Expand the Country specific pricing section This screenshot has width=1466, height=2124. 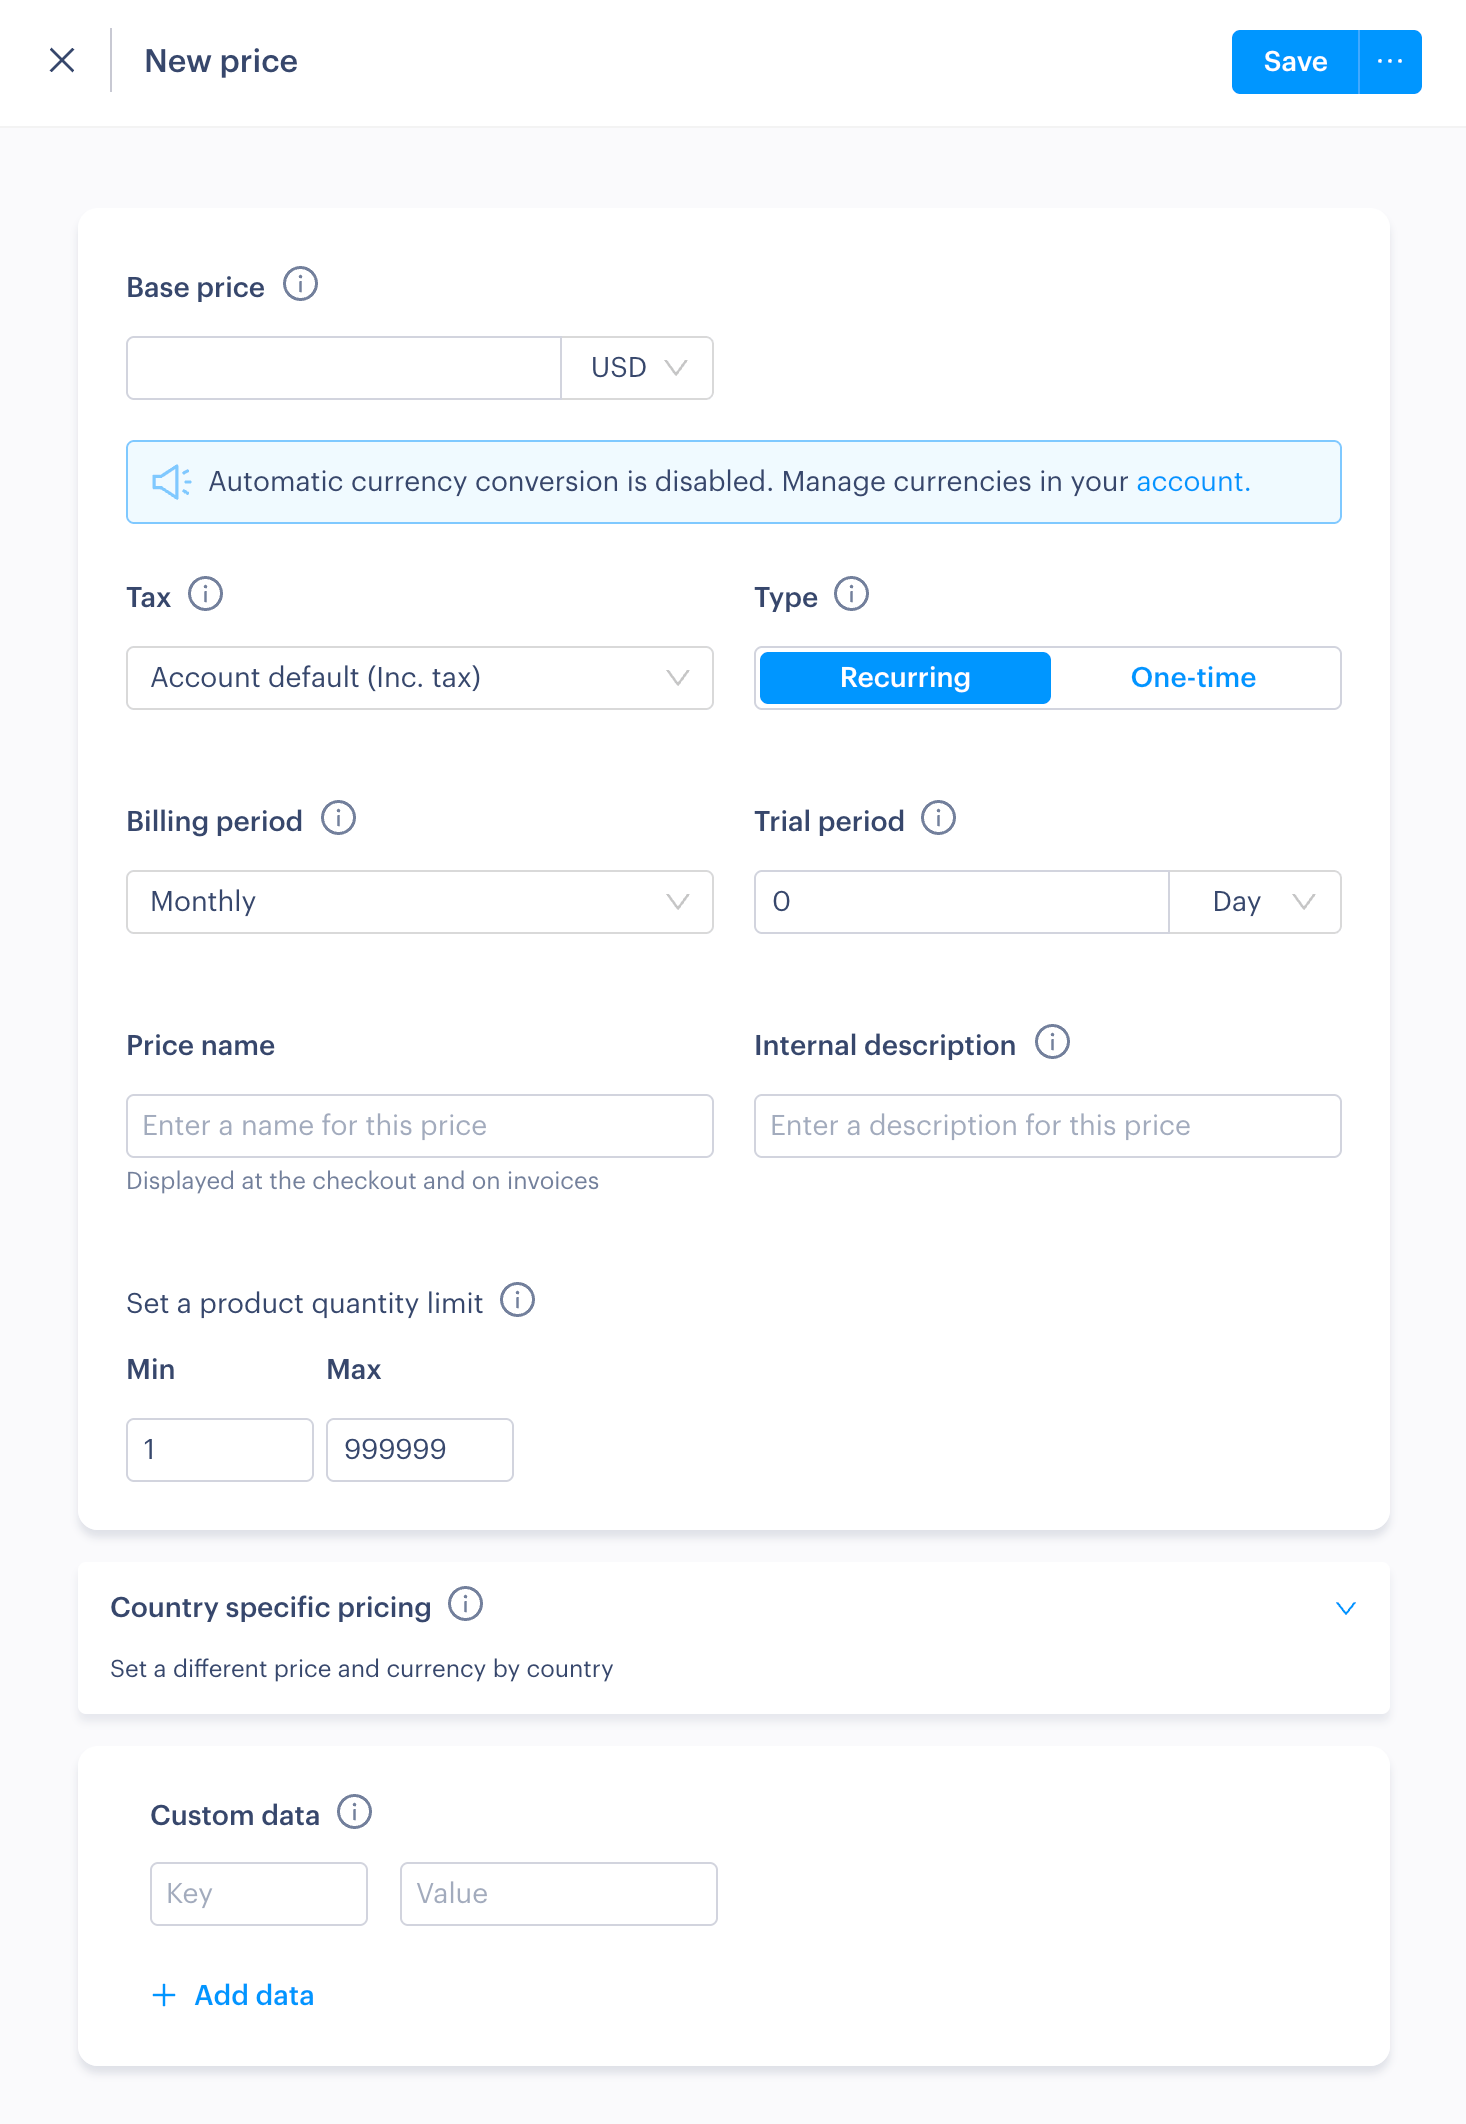(1346, 1608)
